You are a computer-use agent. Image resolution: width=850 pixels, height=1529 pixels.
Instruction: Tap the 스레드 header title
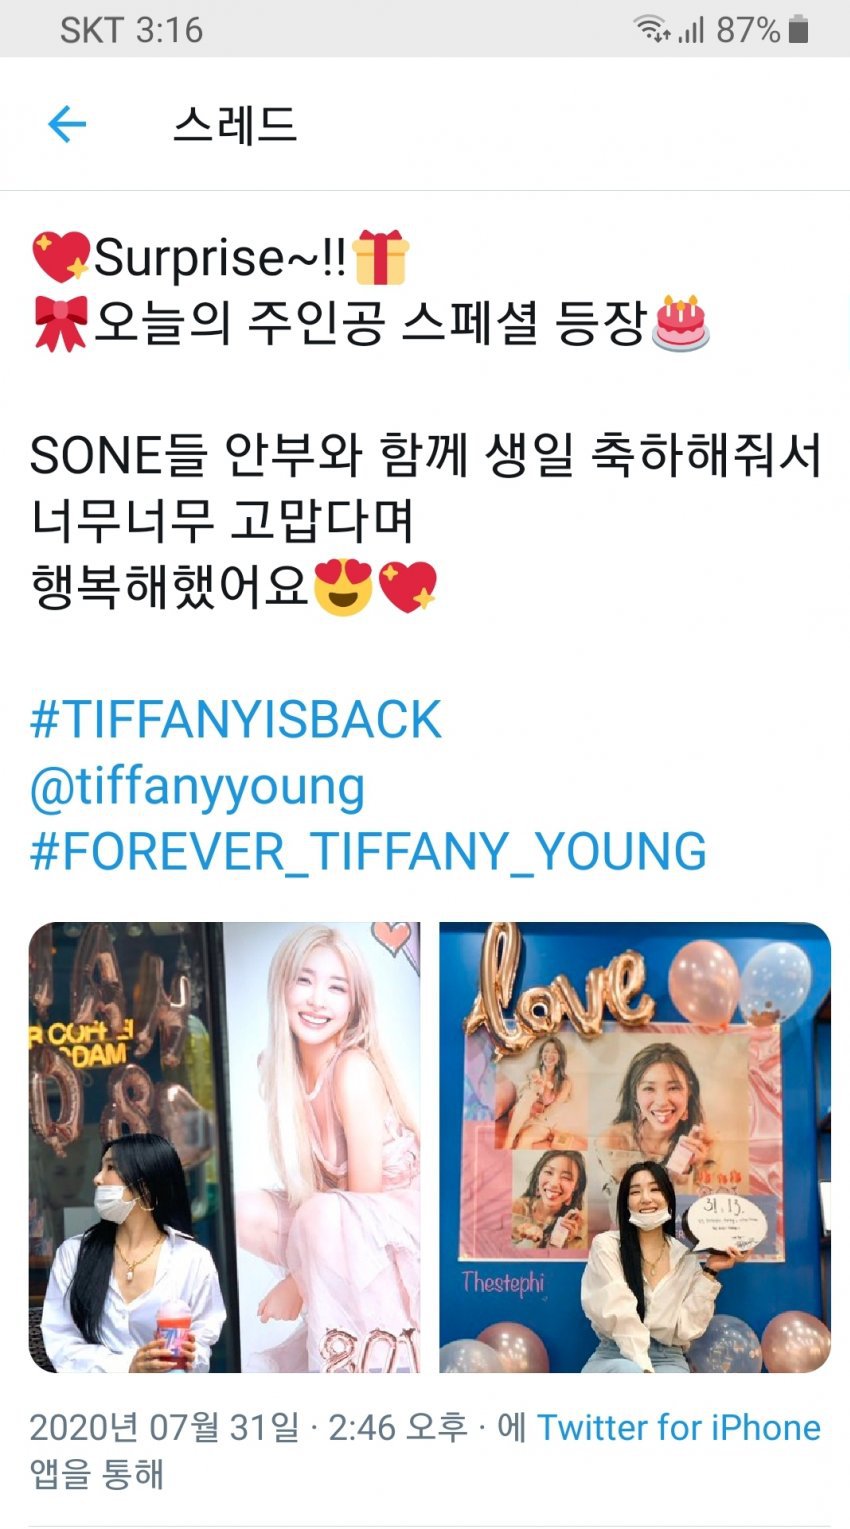click(x=235, y=125)
